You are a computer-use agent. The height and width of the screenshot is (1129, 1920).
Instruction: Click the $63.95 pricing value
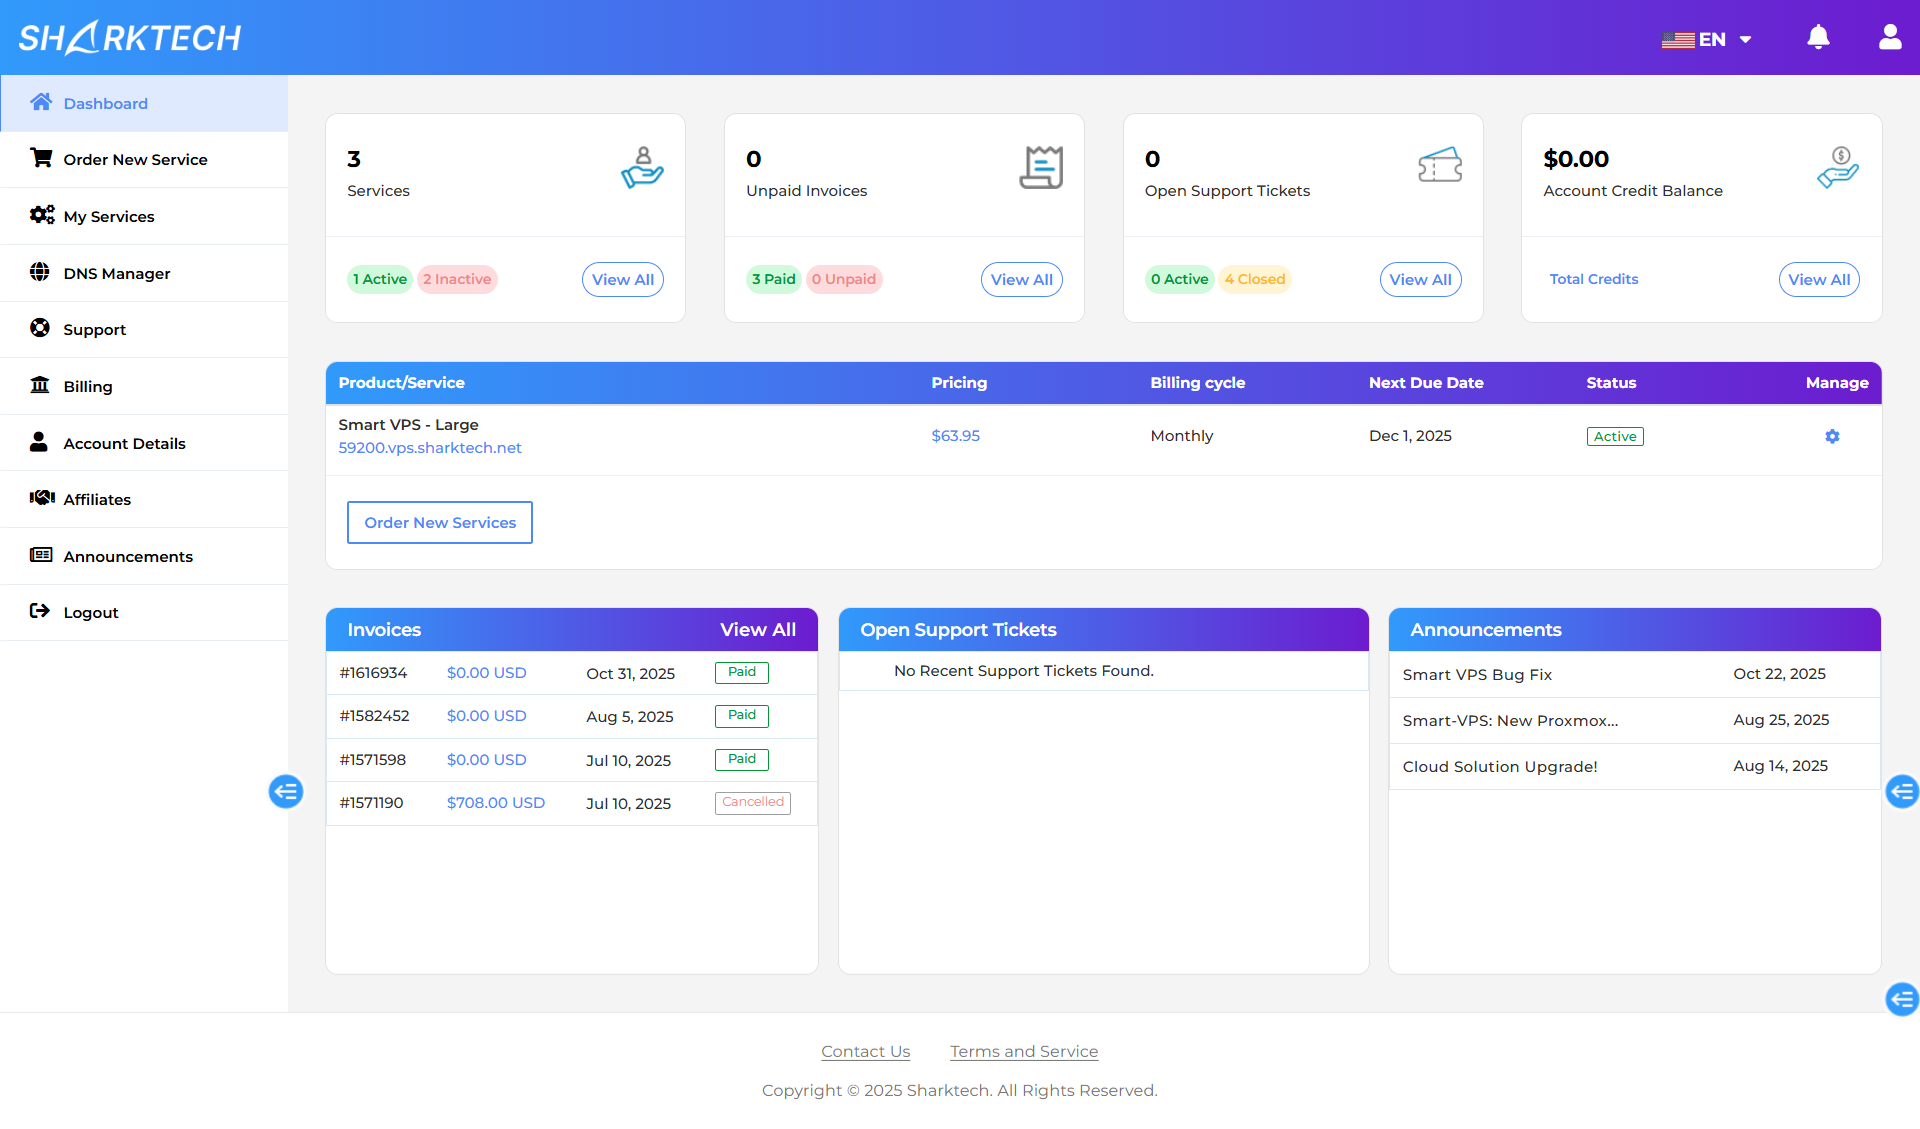tap(956, 436)
